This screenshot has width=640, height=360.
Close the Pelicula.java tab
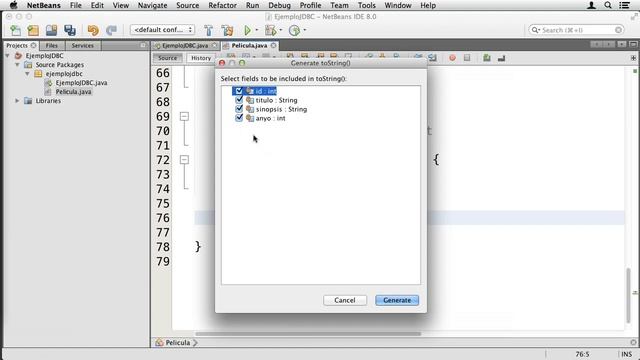273,45
